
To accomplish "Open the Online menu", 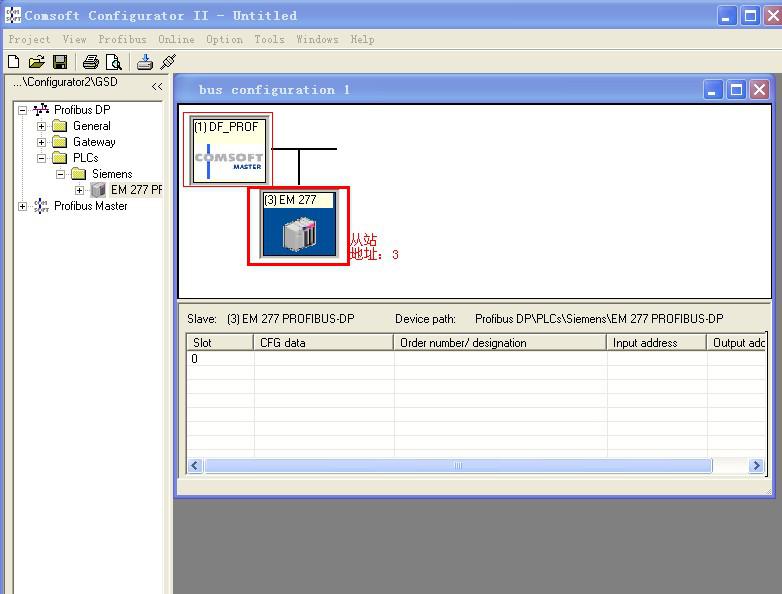I will click(x=176, y=39).
